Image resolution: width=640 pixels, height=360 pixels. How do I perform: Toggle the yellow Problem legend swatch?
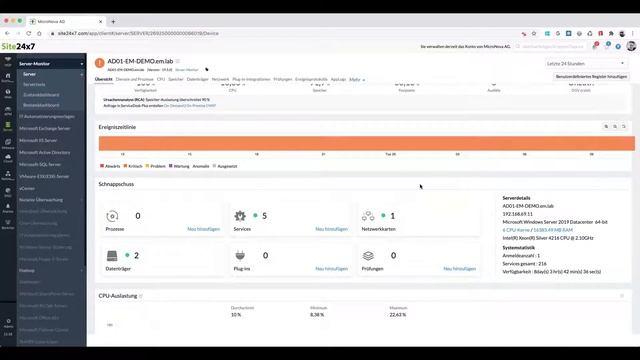tap(147, 166)
